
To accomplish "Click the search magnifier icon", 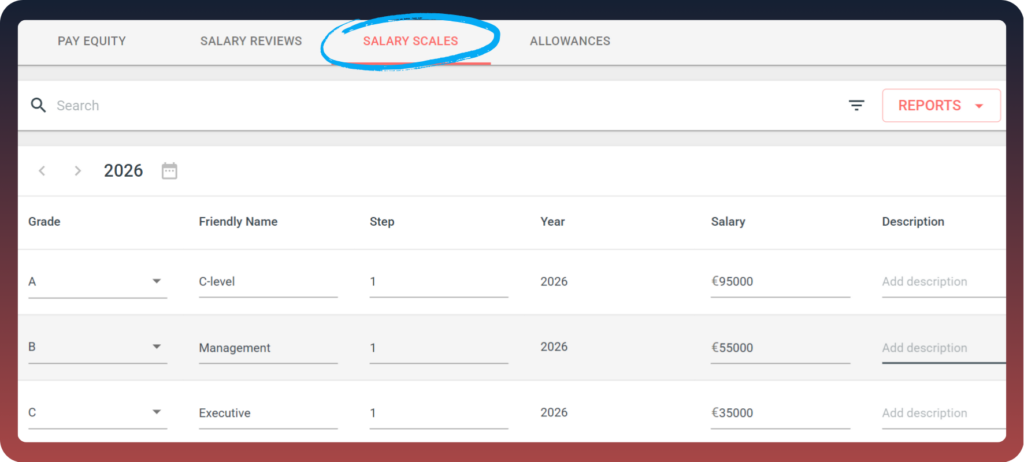I will 39,105.
